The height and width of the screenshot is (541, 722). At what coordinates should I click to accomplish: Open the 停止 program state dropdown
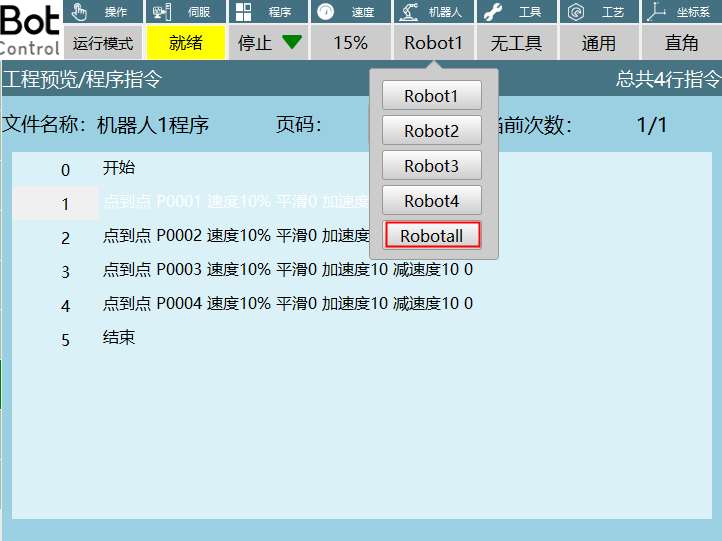click(x=268, y=43)
